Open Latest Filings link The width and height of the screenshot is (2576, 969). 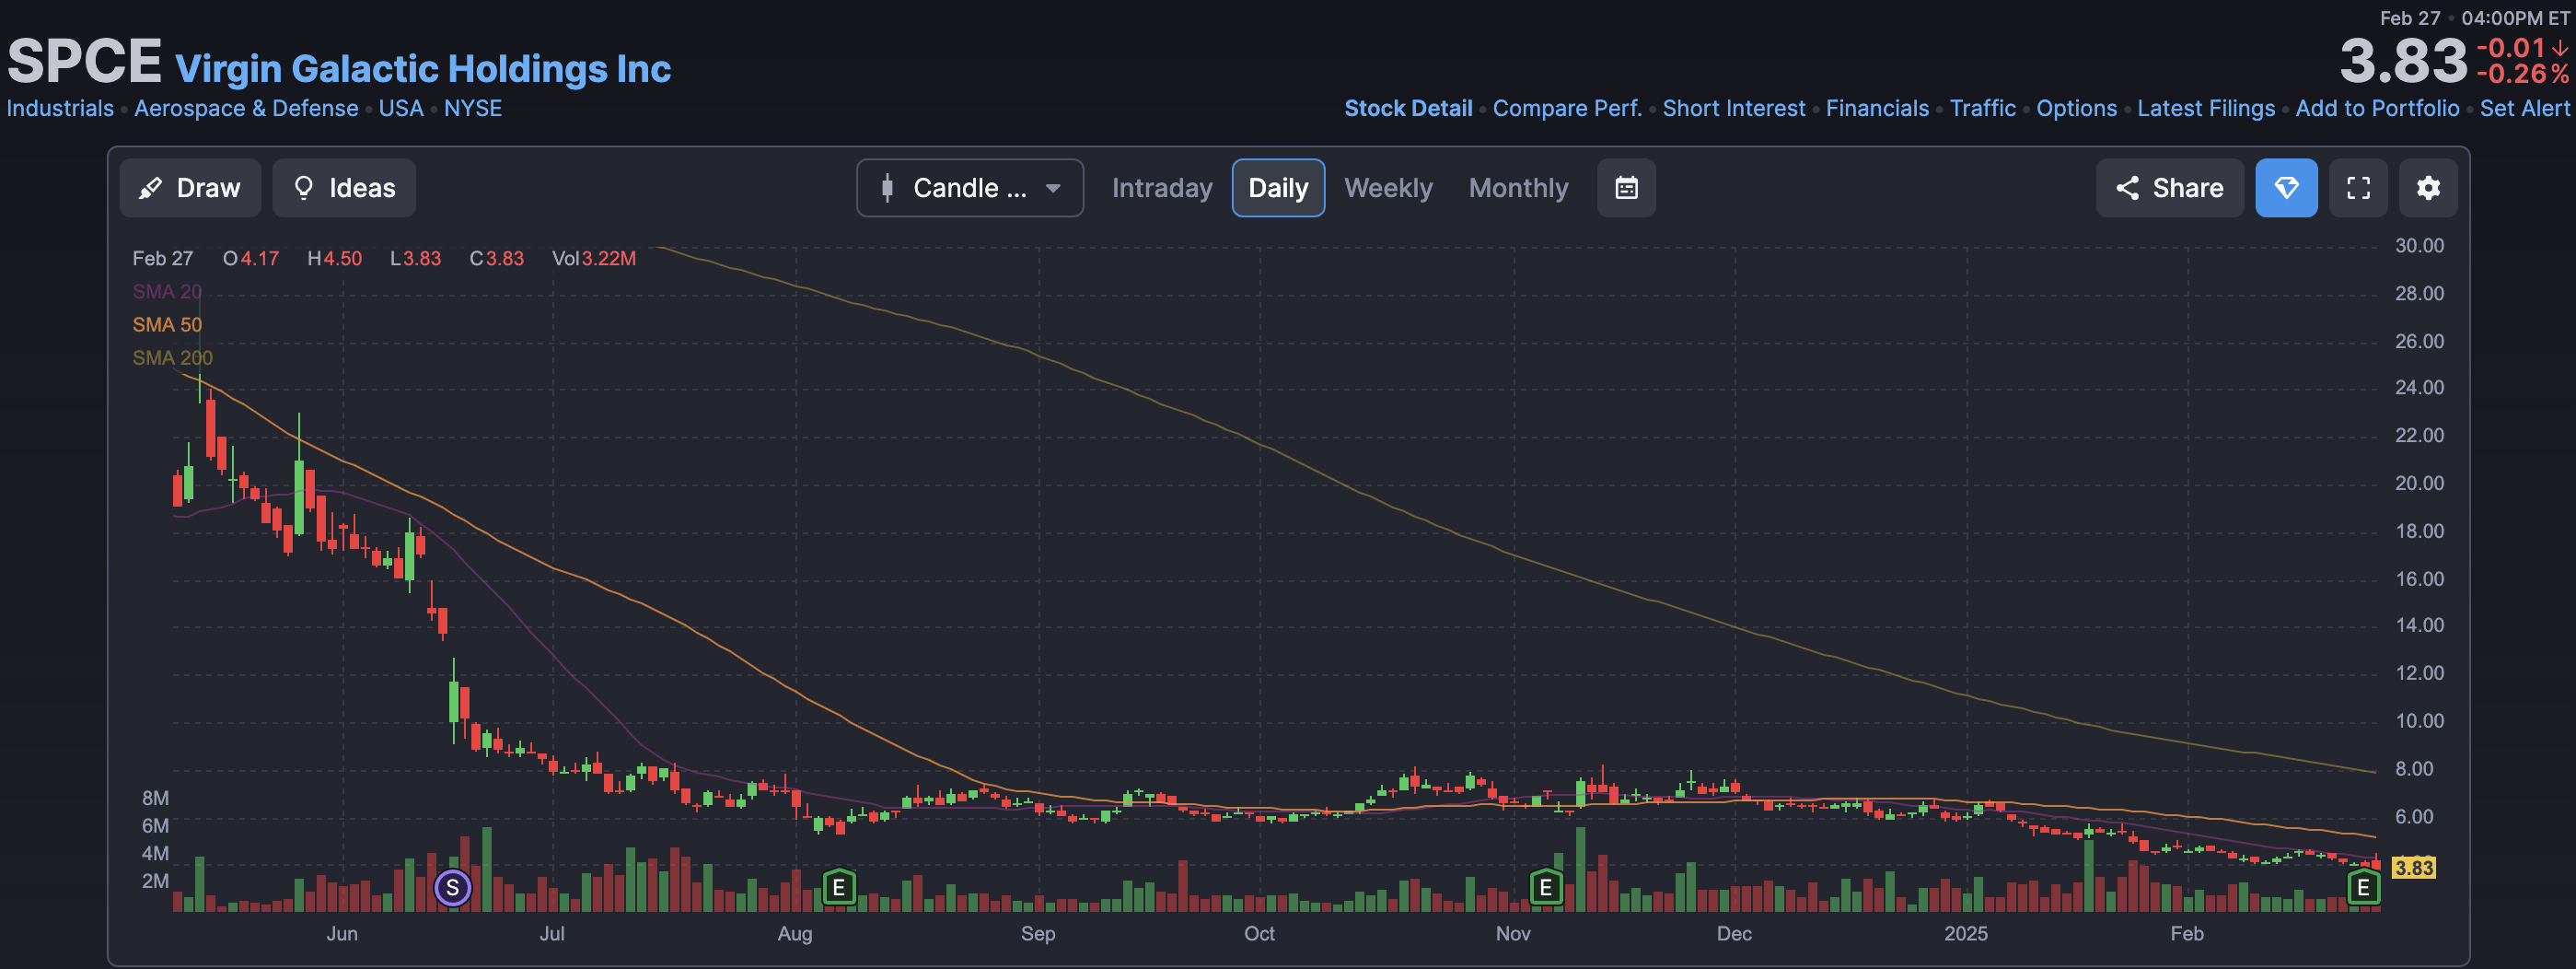pos(2206,108)
